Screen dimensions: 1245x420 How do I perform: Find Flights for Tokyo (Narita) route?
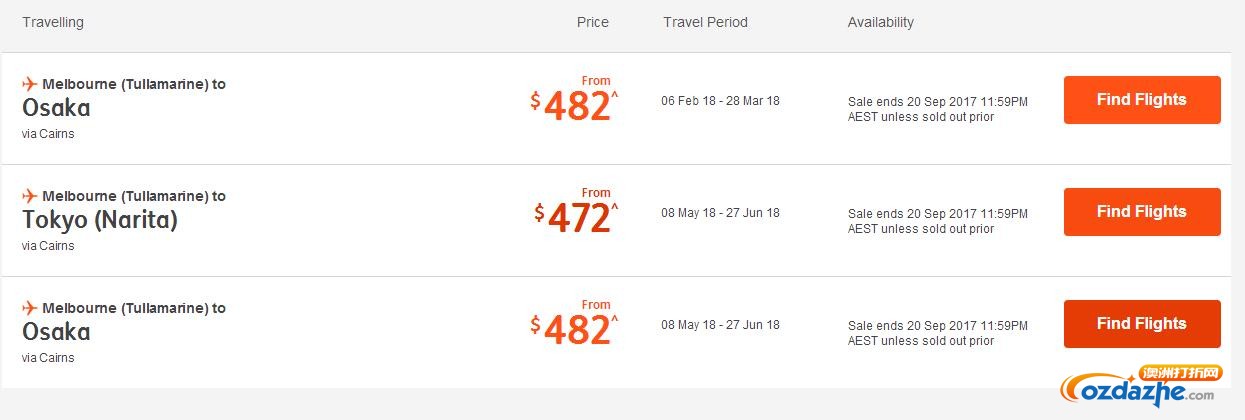pyautogui.click(x=1142, y=212)
